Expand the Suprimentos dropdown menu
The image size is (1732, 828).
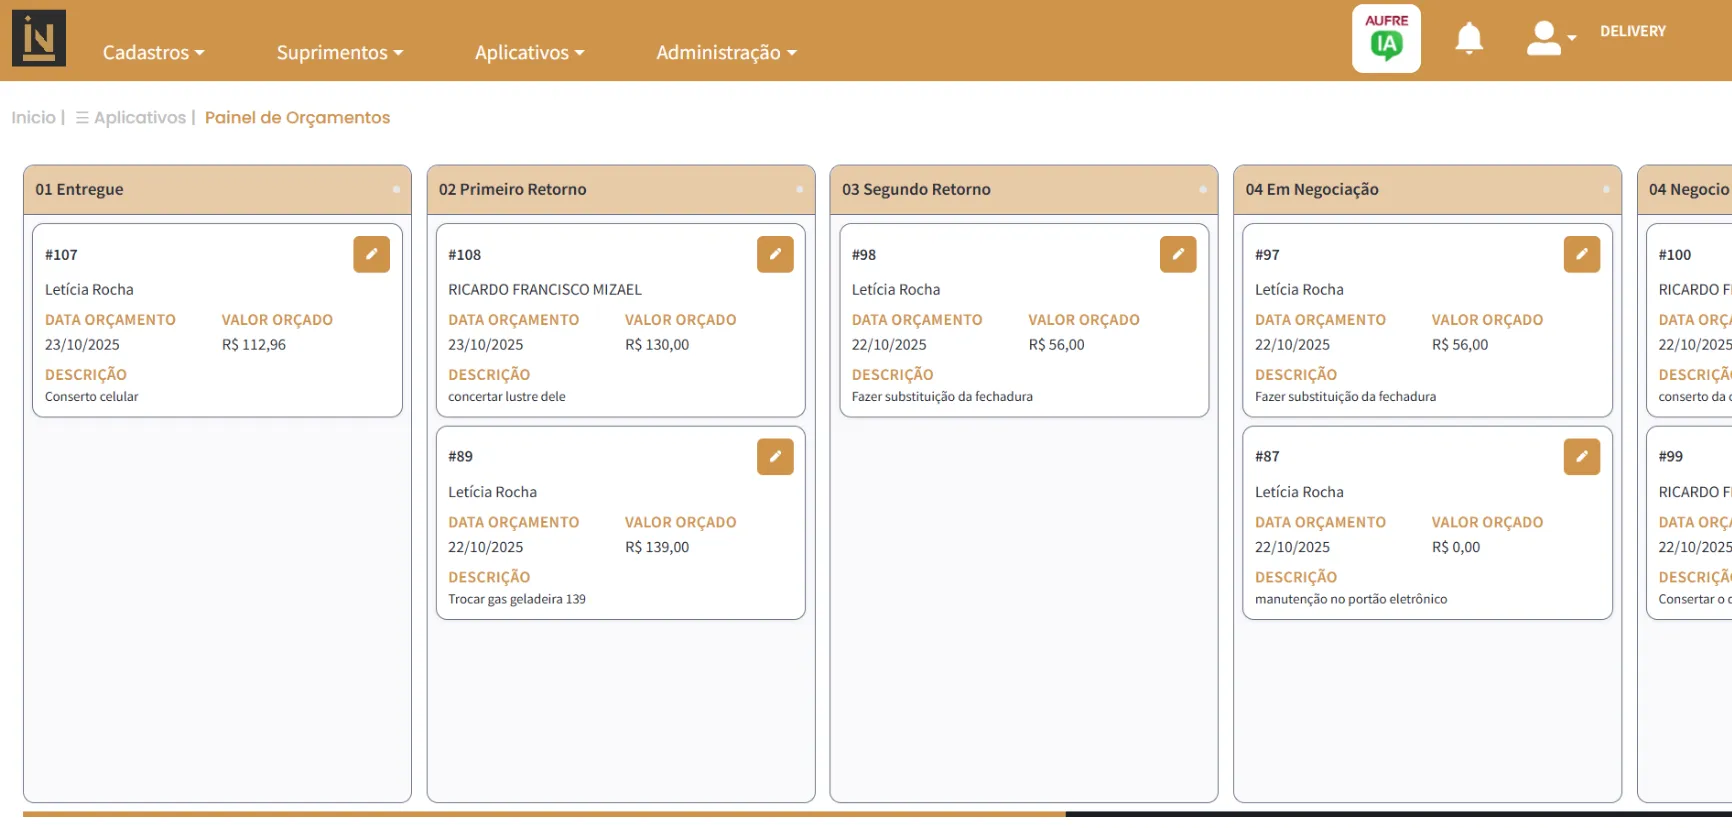pos(339,53)
